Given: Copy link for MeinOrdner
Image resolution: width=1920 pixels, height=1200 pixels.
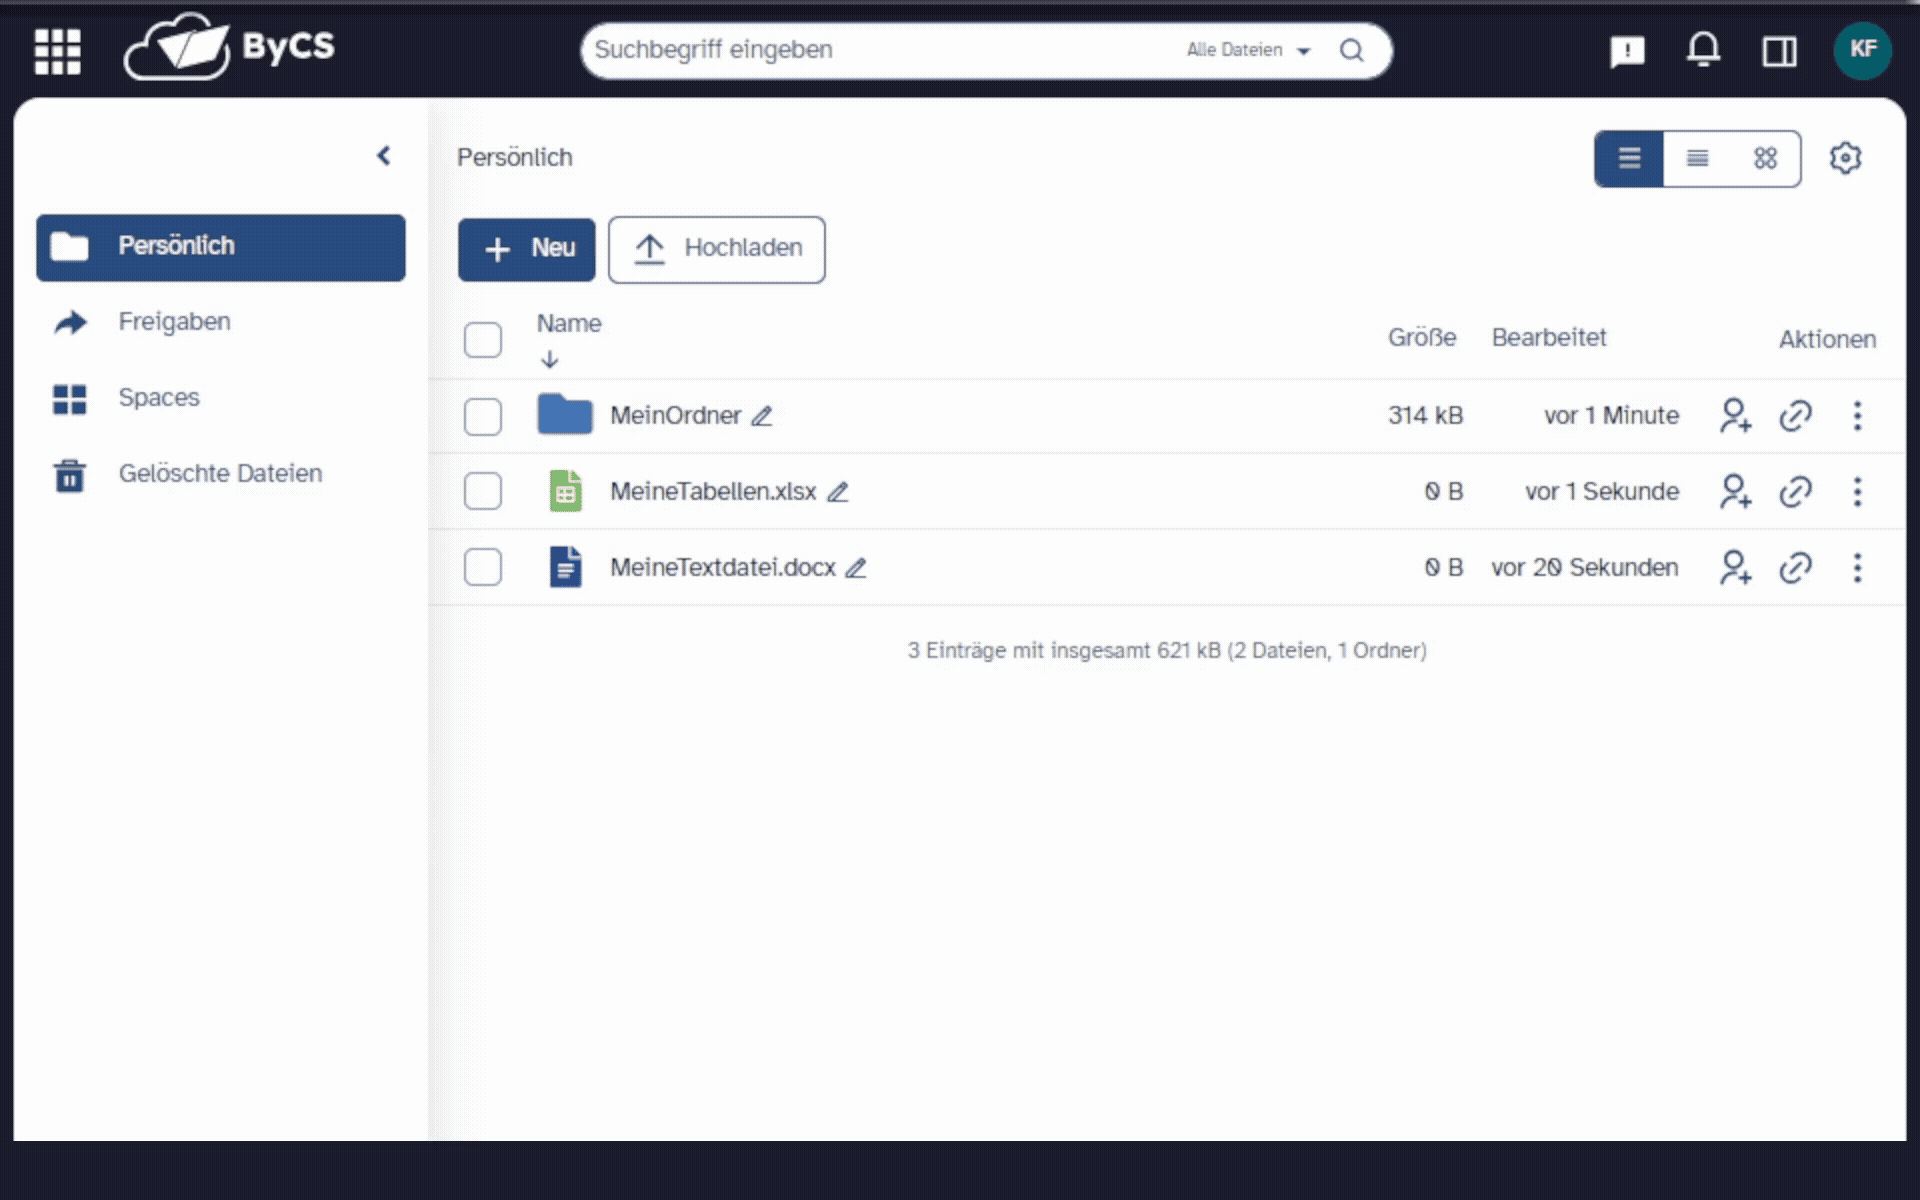Looking at the screenshot, I should [1795, 416].
